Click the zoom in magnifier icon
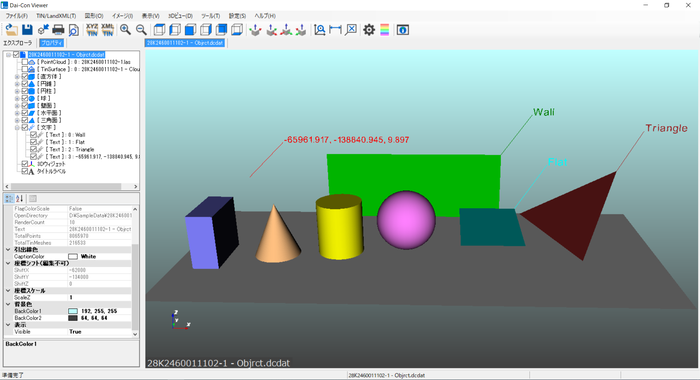The width and height of the screenshot is (700, 380). [x=125, y=30]
